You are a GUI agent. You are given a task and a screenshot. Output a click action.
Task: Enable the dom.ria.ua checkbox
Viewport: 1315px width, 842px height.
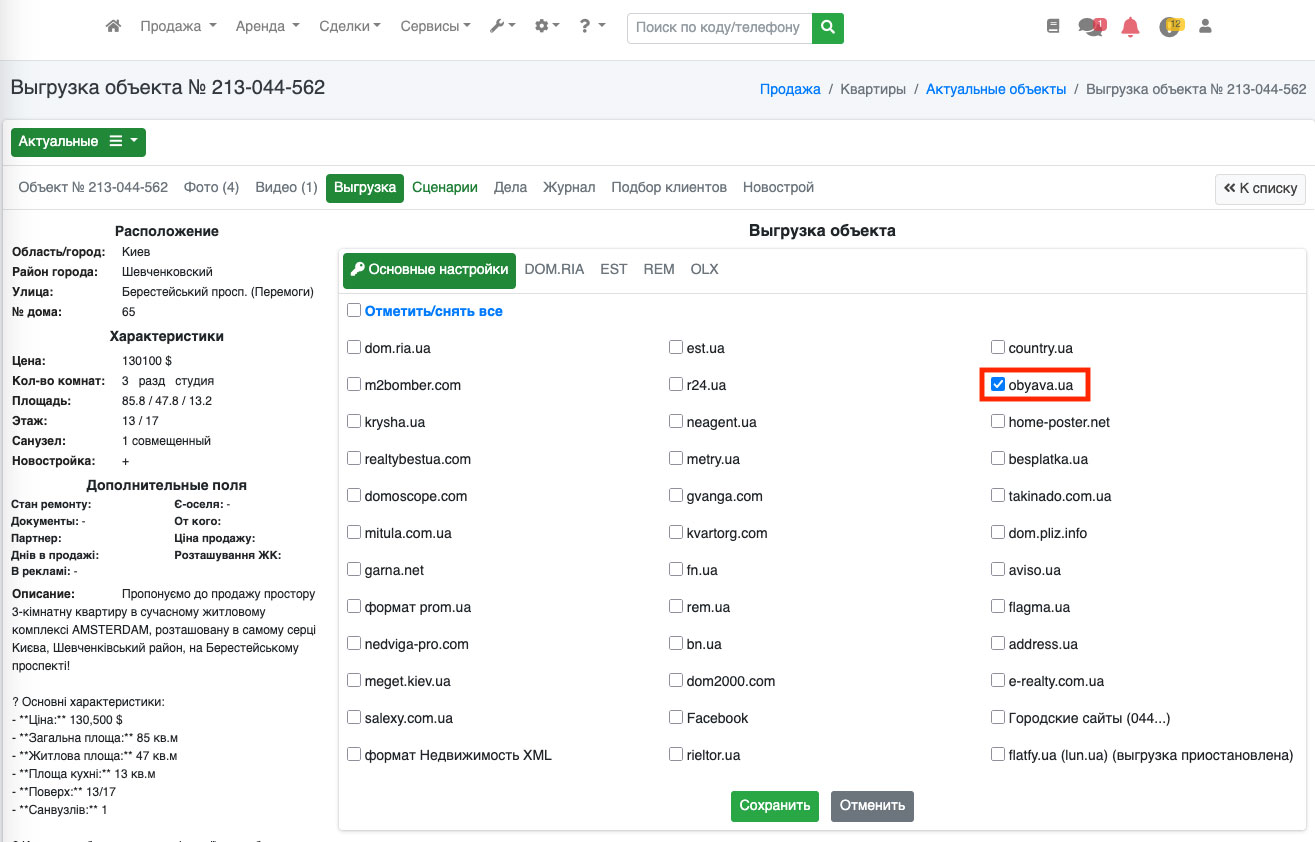tap(354, 348)
